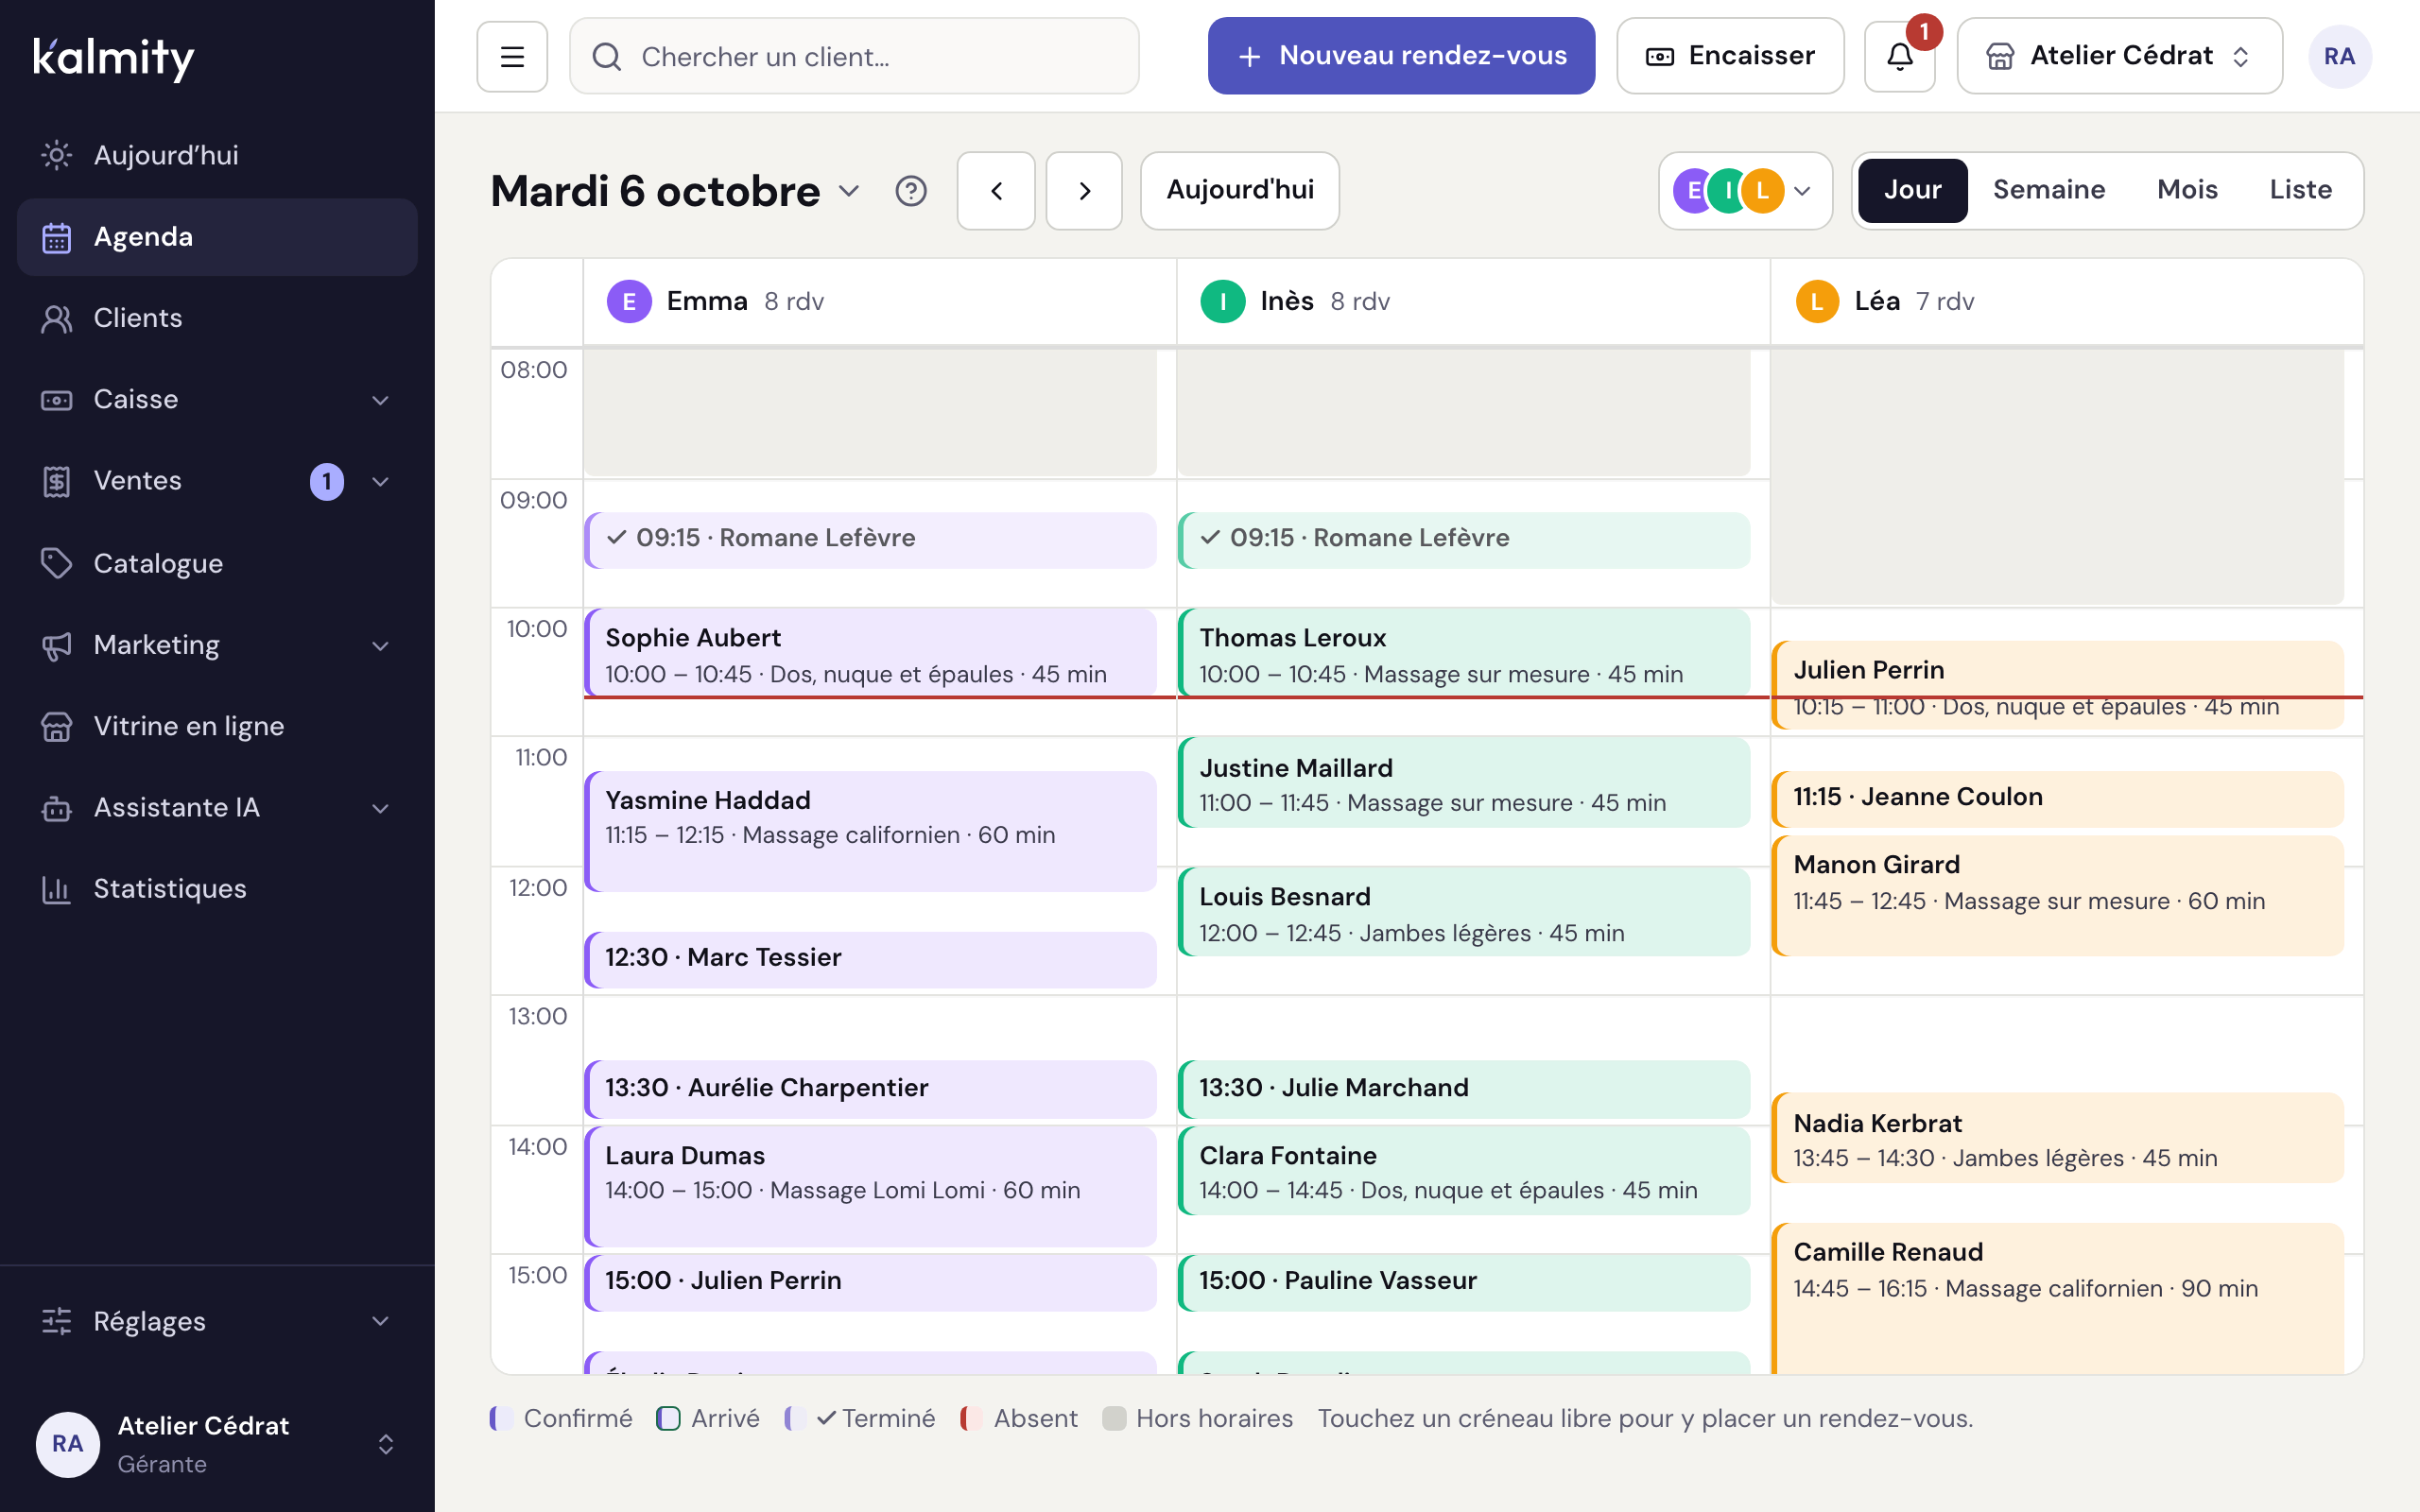Click the Encaisser button
Viewport: 2420px width, 1512px height.
1730,57
